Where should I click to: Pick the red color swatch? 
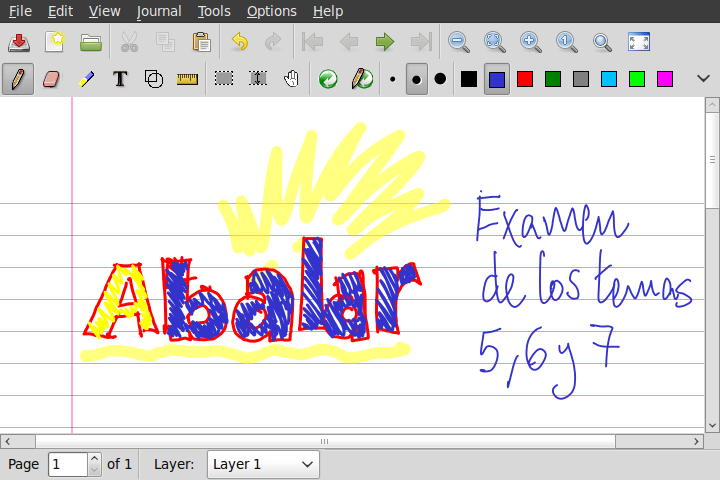point(525,79)
